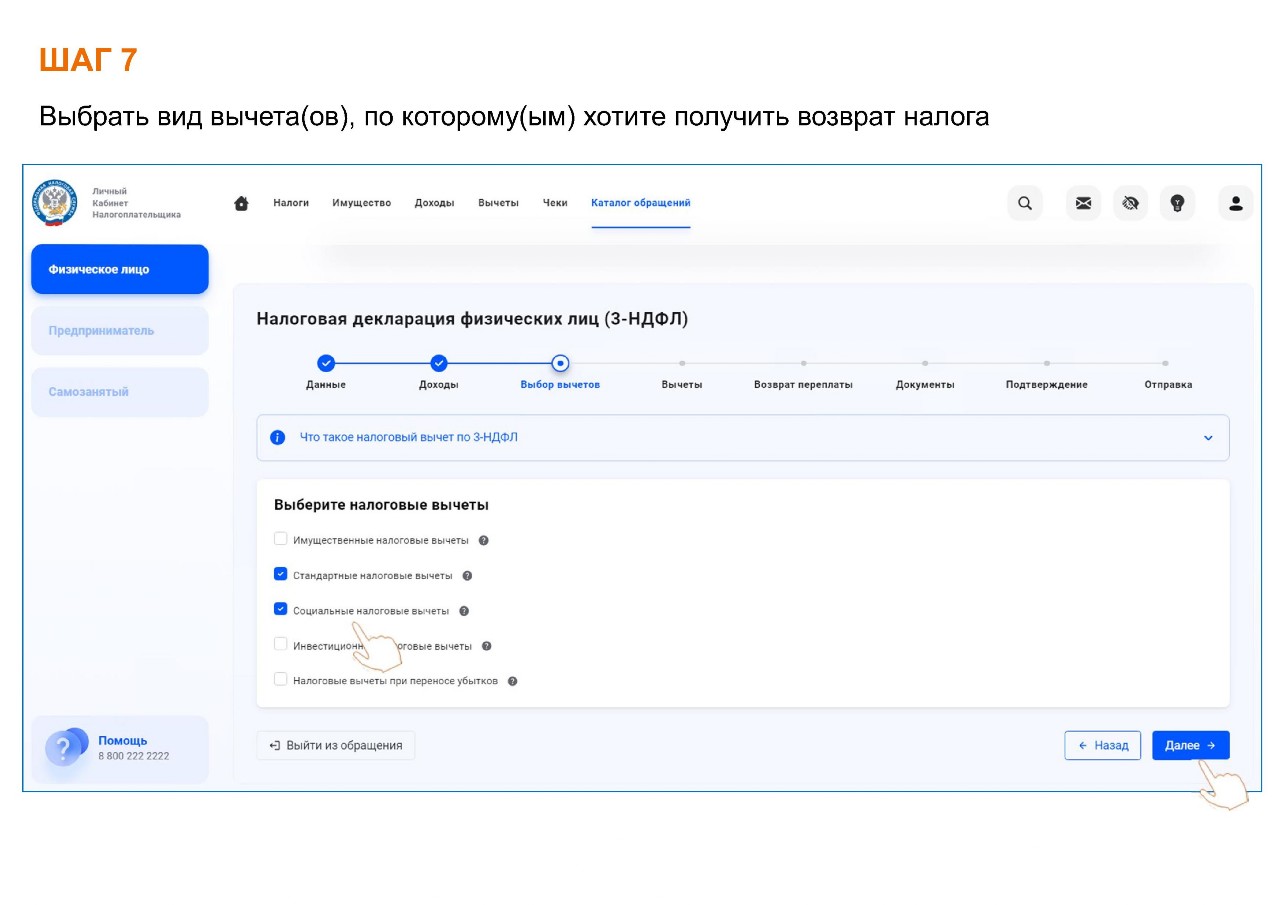This screenshot has height=905, width=1280.
Task: Click the Federal Tax Service logo
Action: (x=54, y=203)
